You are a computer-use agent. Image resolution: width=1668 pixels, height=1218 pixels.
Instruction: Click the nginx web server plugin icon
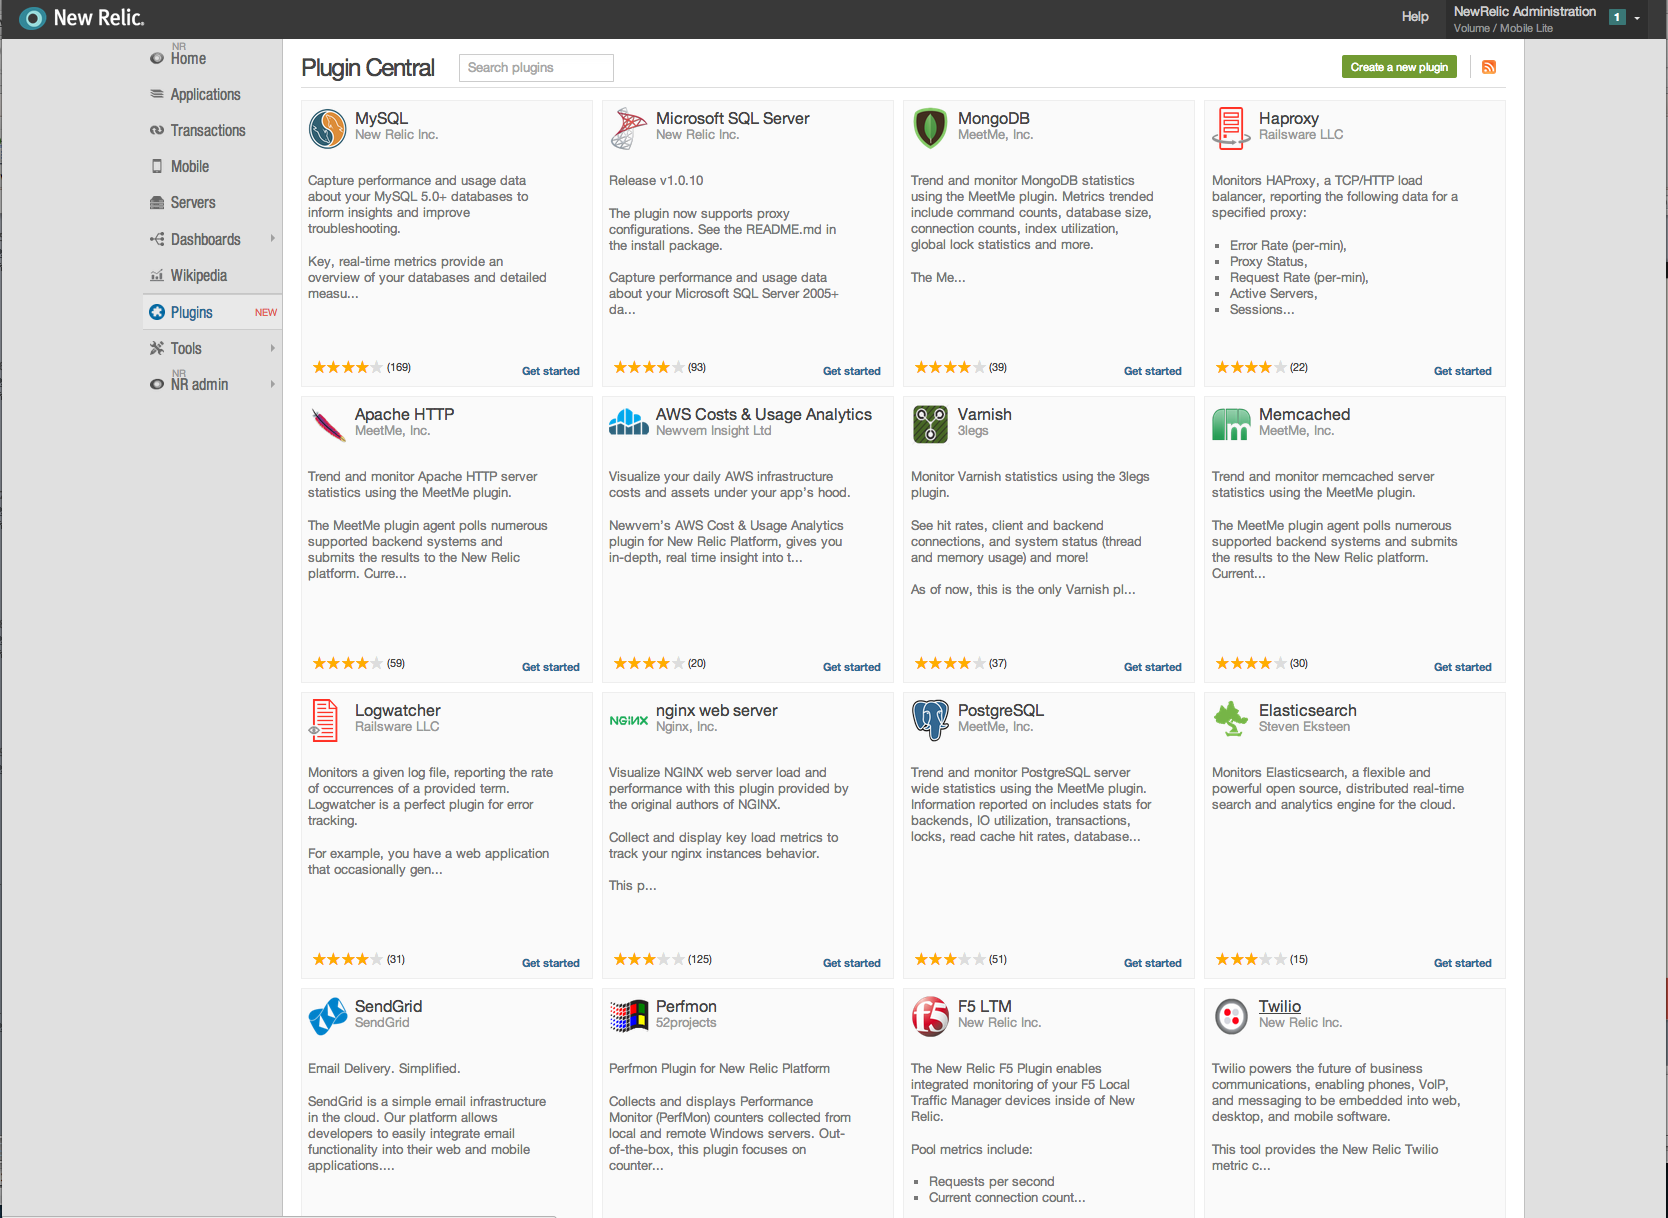click(628, 719)
